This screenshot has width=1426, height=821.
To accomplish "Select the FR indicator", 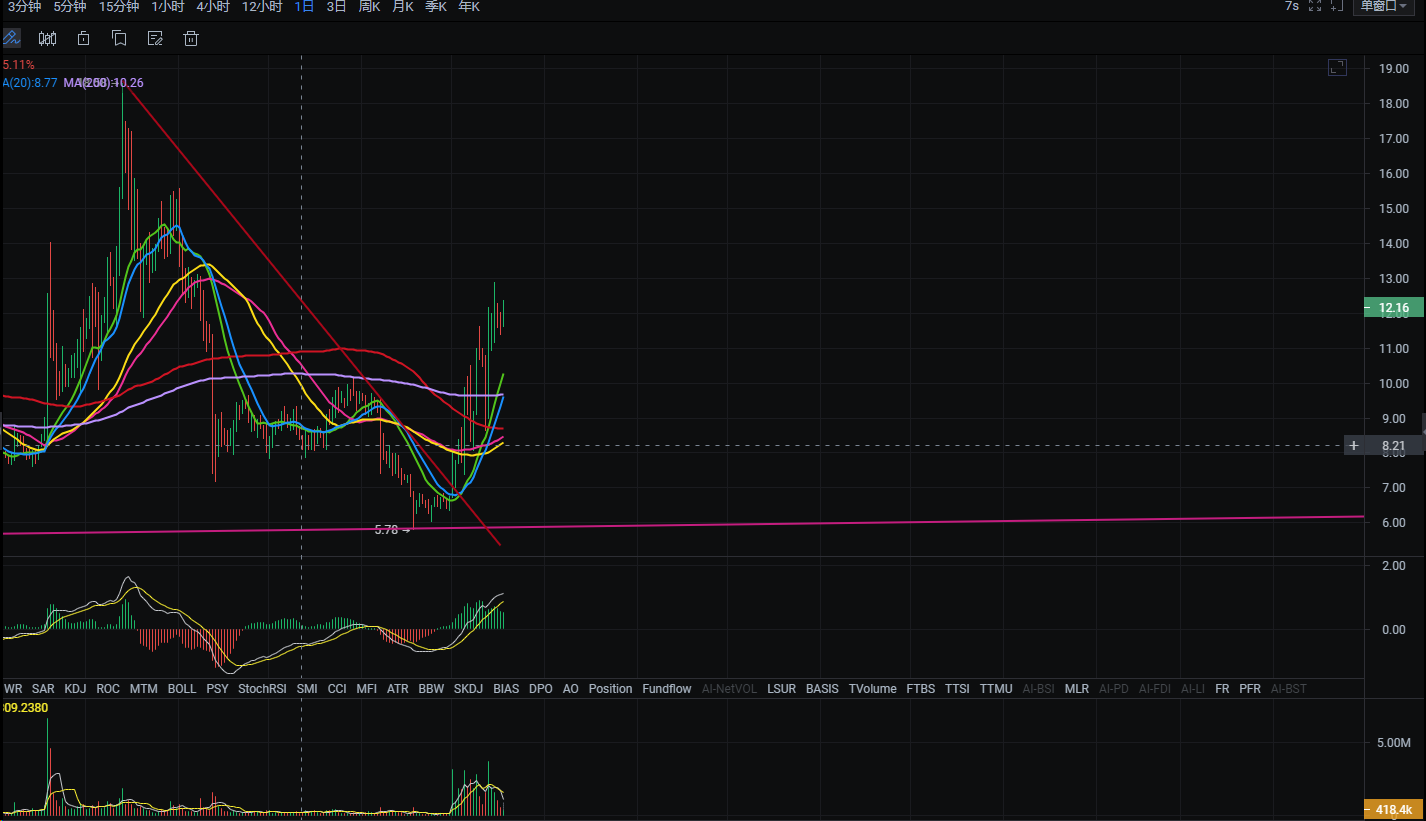I will coord(1222,689).
